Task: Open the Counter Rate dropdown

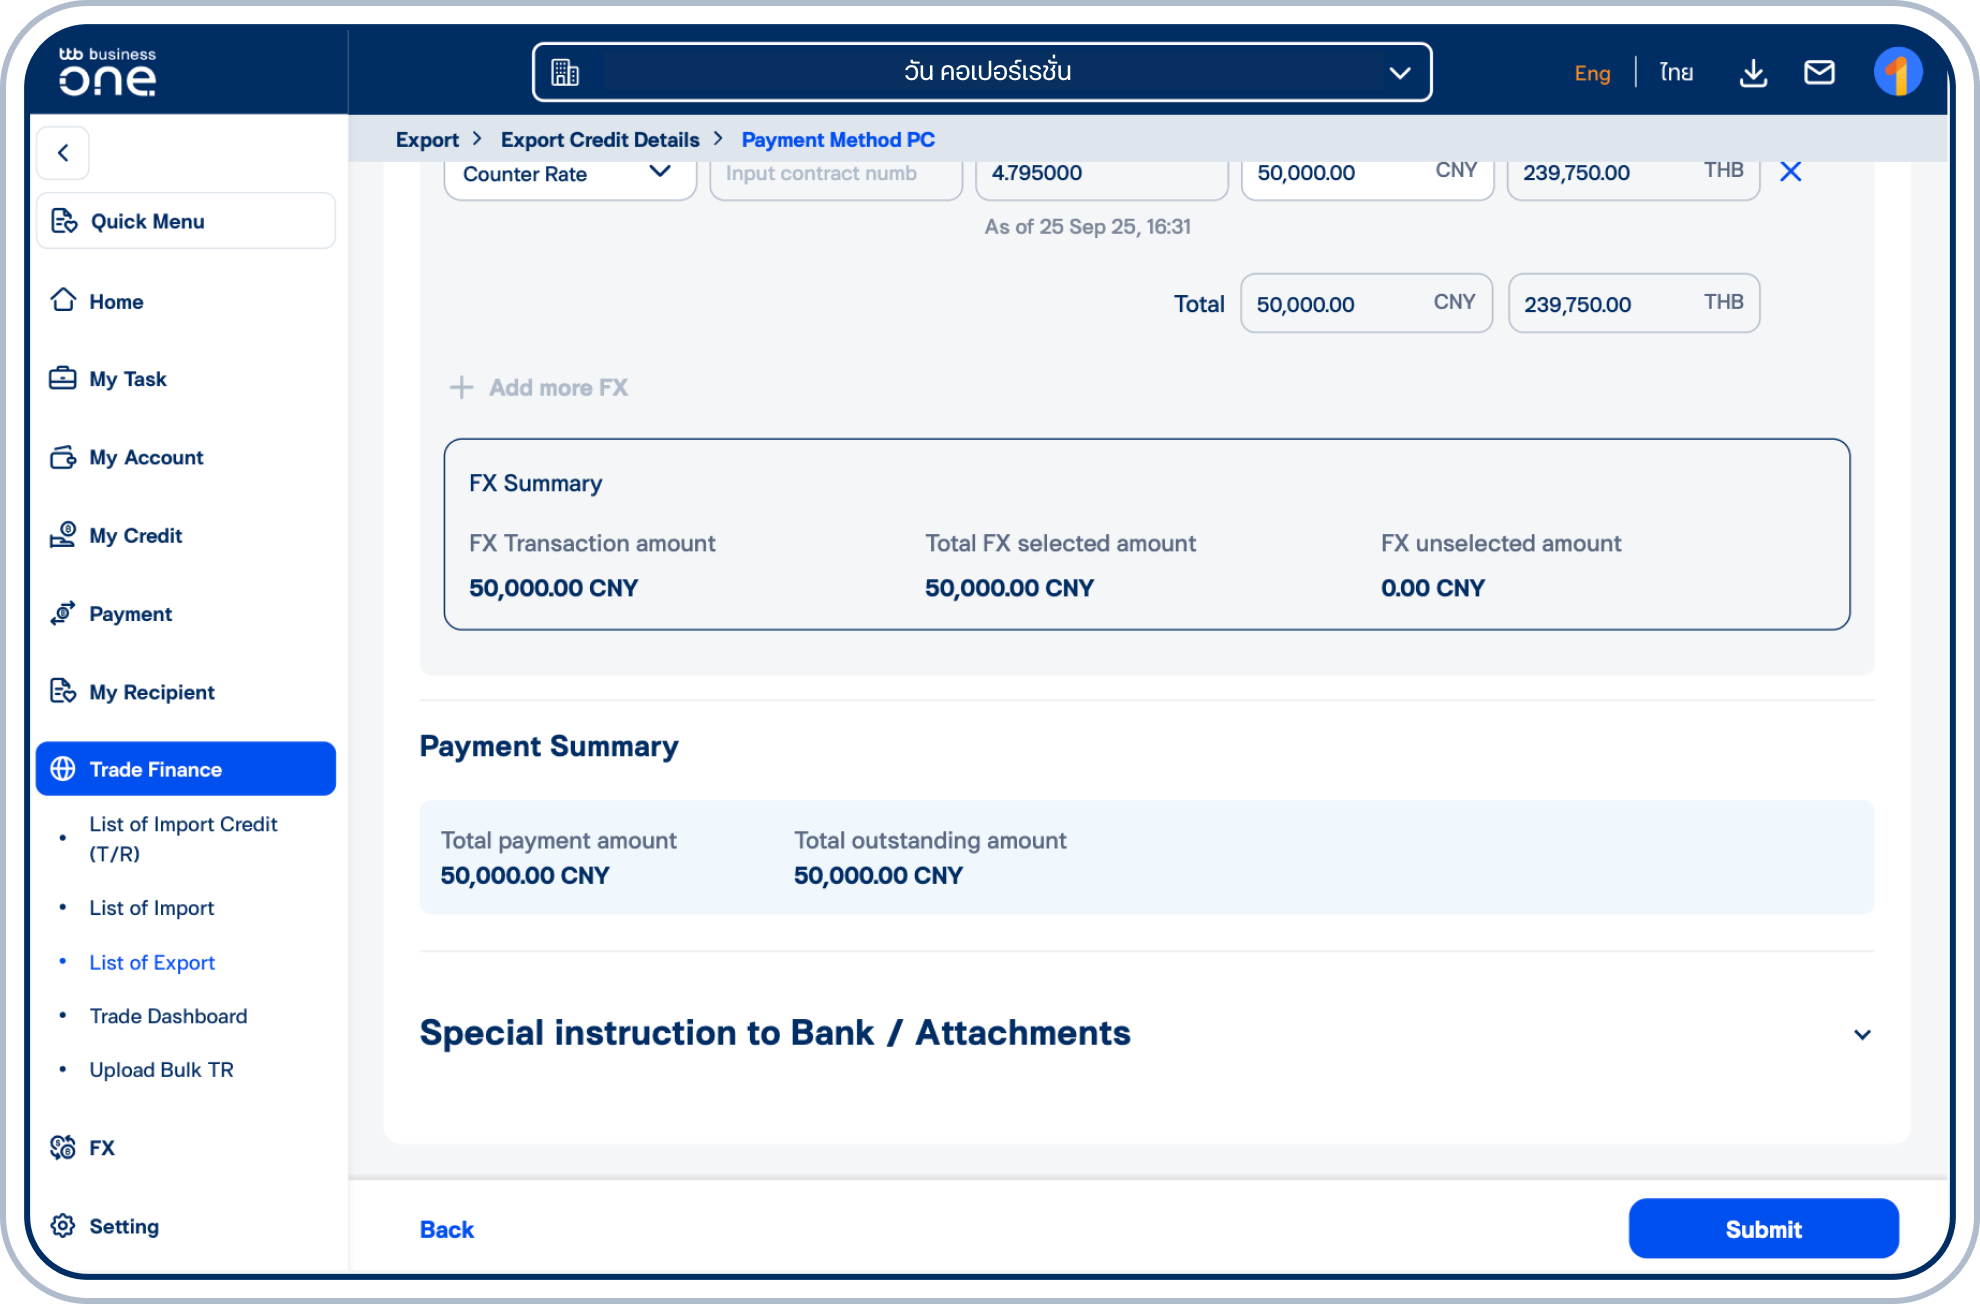Action: click(569, 174)
